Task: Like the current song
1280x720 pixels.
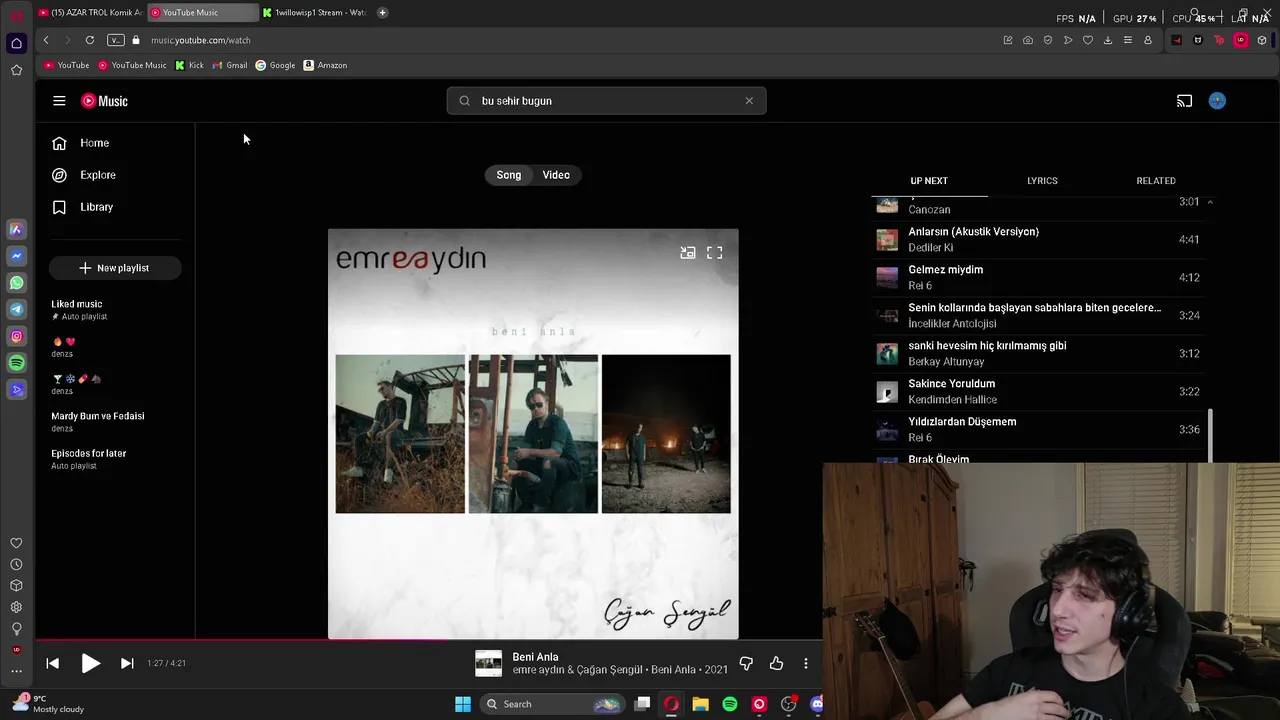Action: [x=777, y=663]
